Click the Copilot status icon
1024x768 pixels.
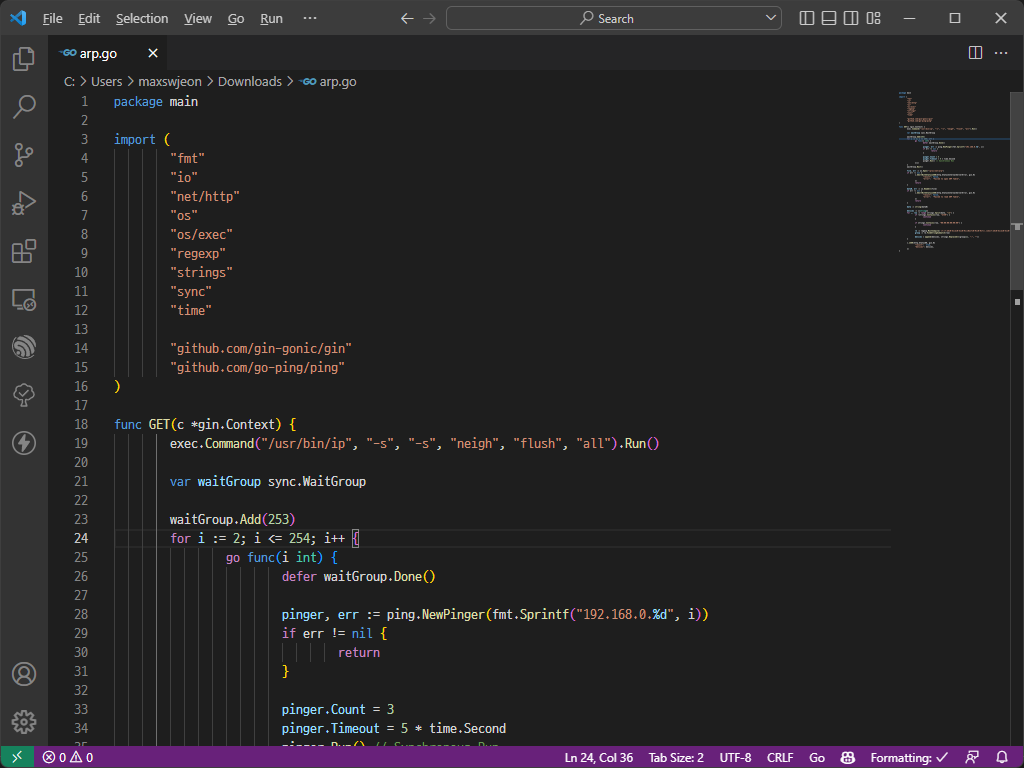click(847, 758)
